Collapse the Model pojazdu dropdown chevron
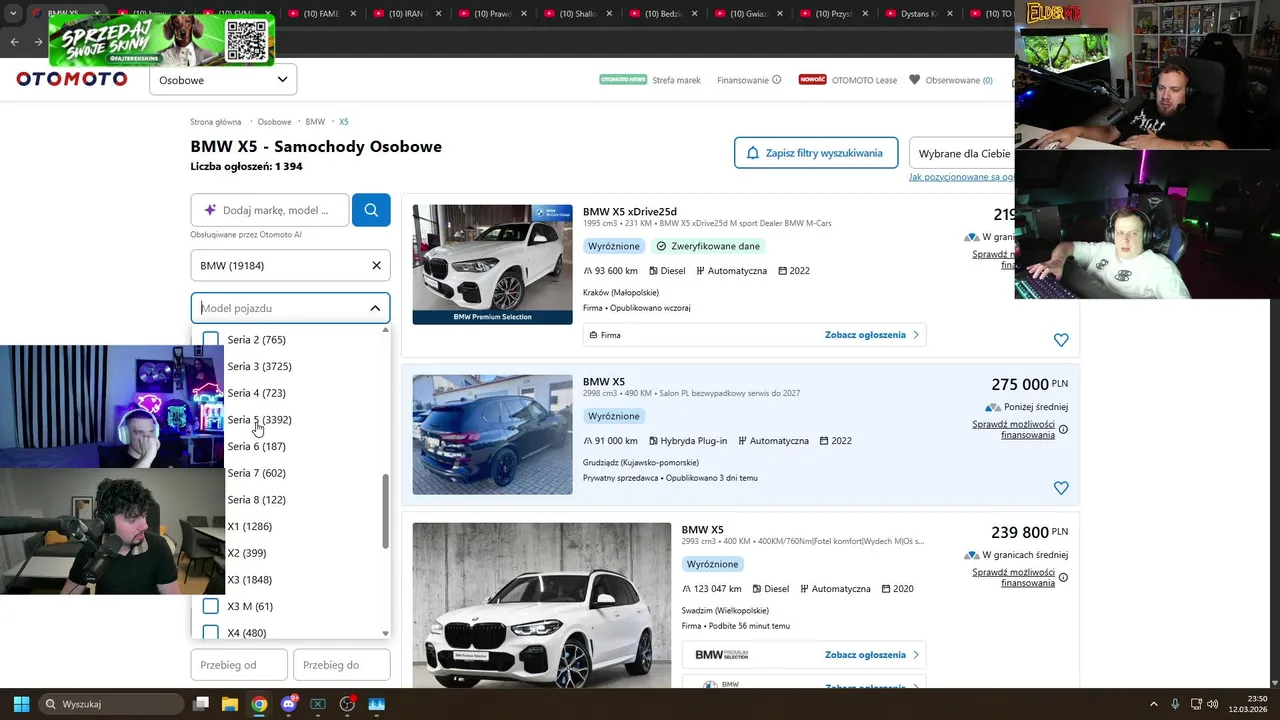This screenshot has height=720, width=1280. [375, 308]
